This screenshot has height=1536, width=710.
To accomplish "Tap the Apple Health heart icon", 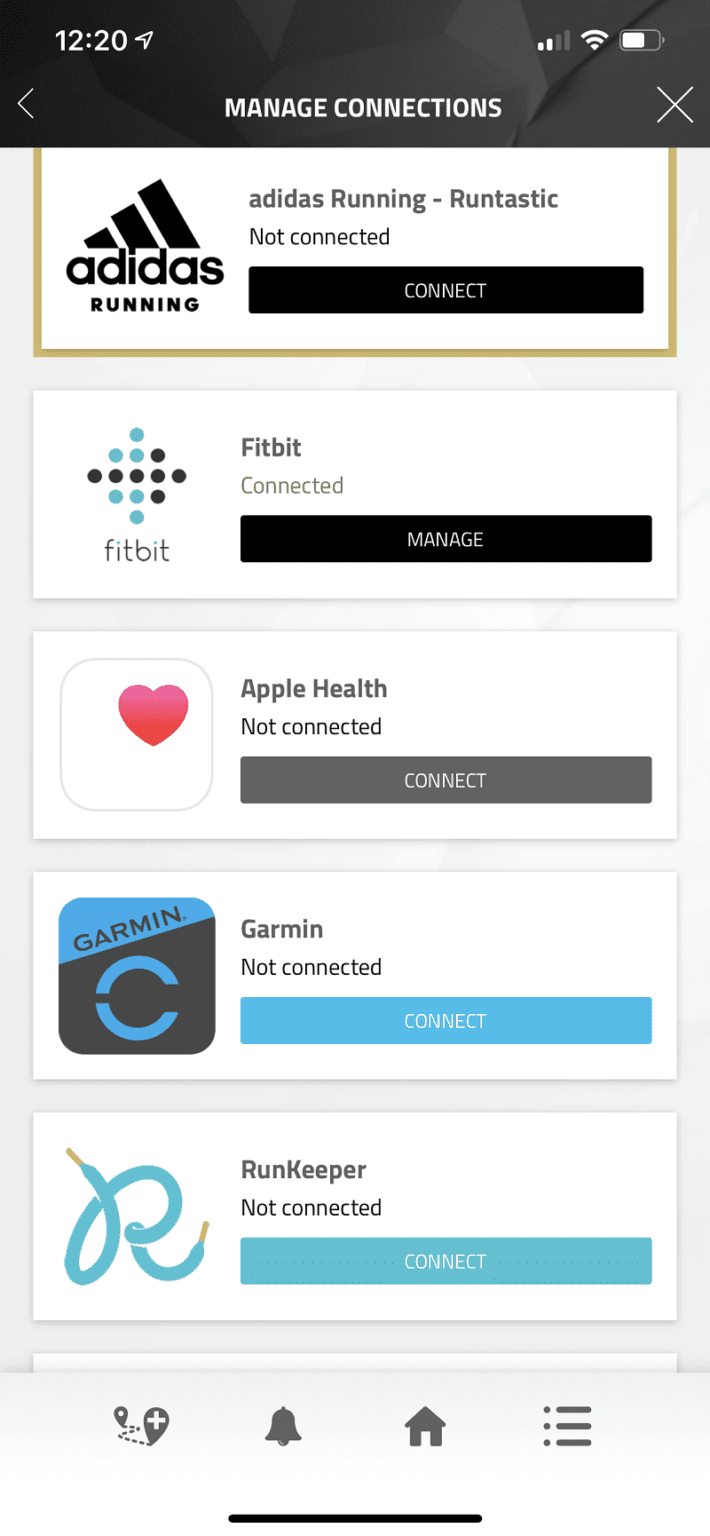I will click(x=153, y=714).
